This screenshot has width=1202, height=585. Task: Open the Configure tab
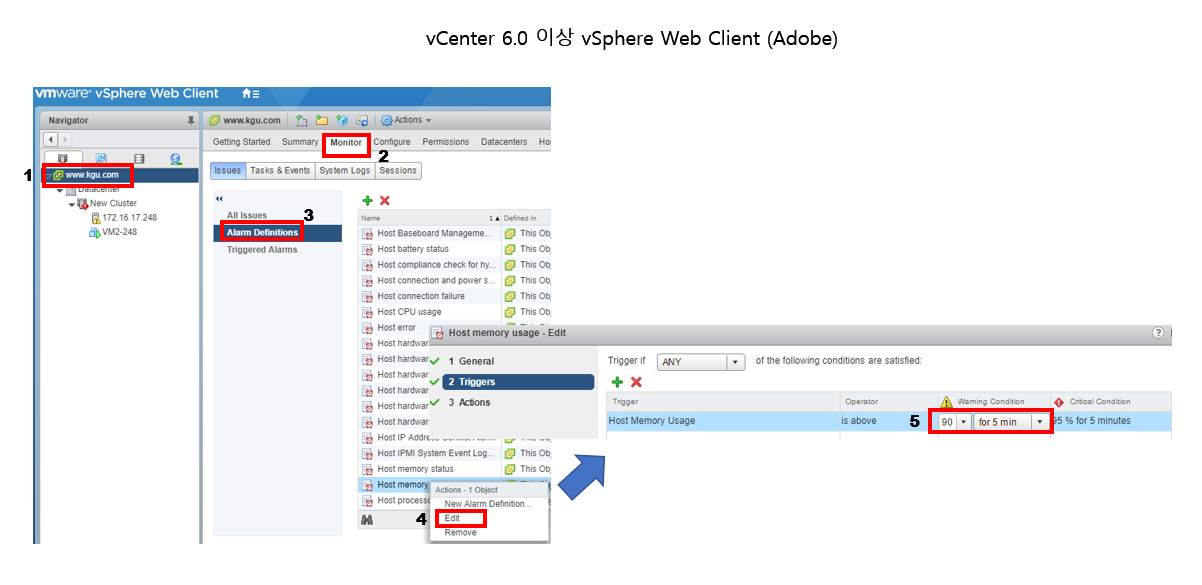(392, 142)
